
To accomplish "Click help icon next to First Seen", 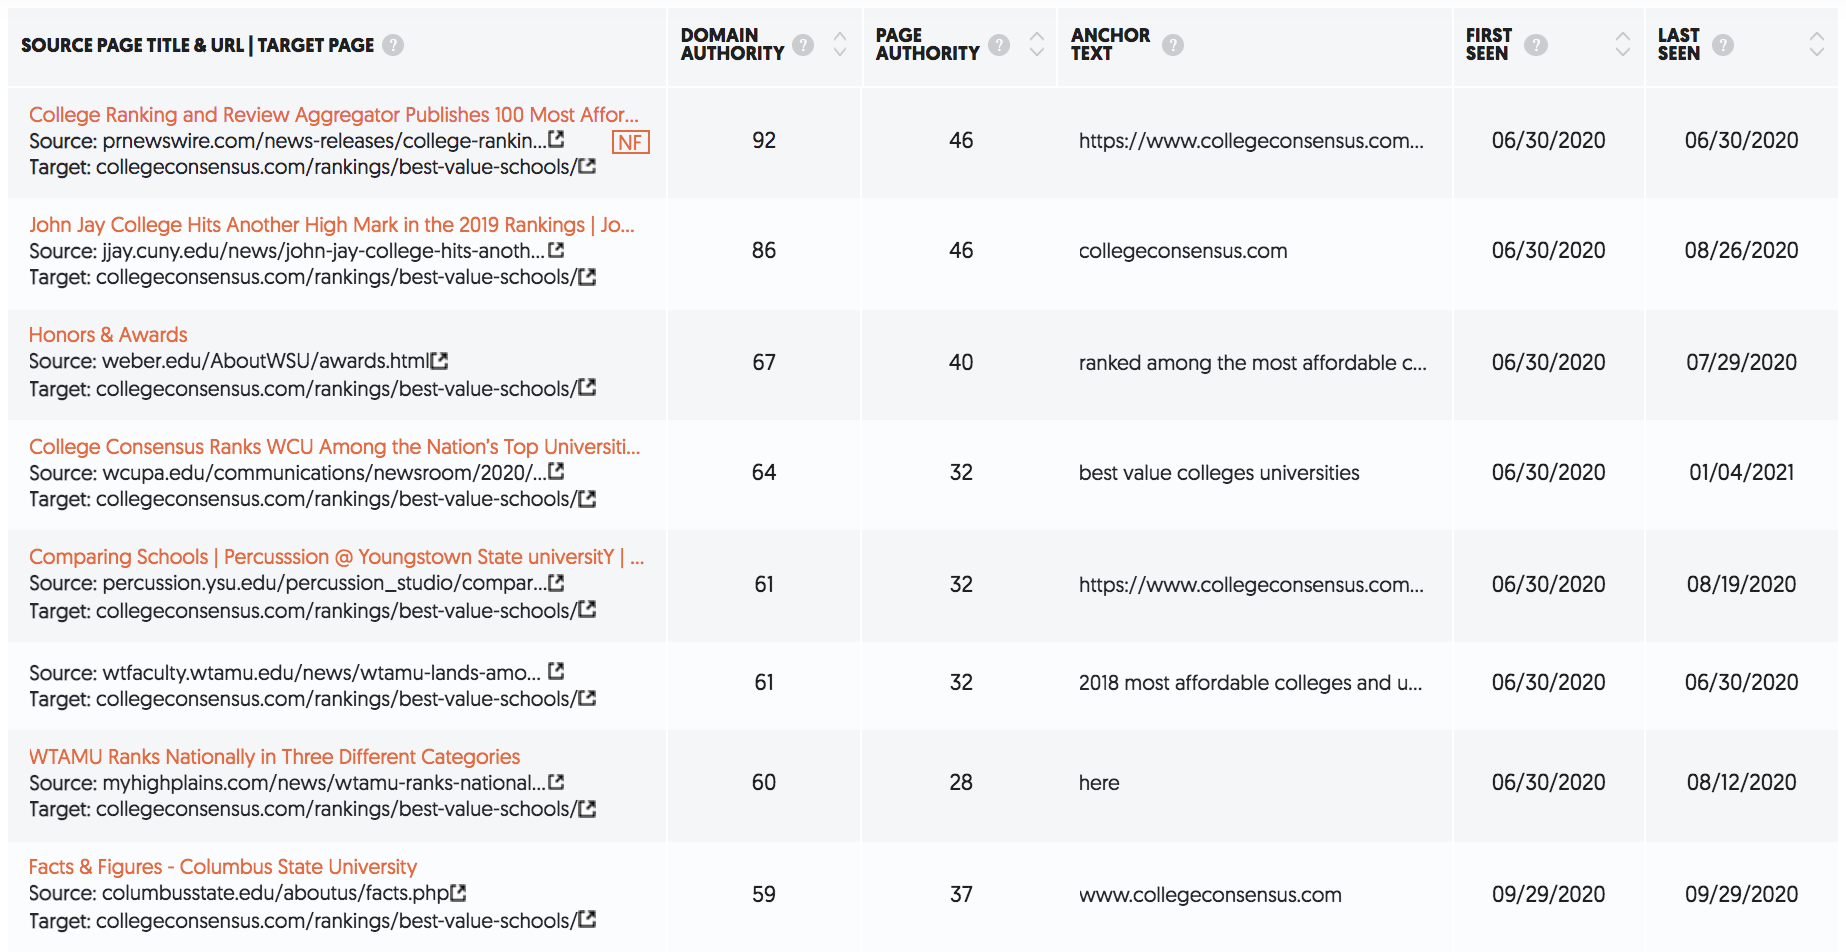I will 1536,45.
